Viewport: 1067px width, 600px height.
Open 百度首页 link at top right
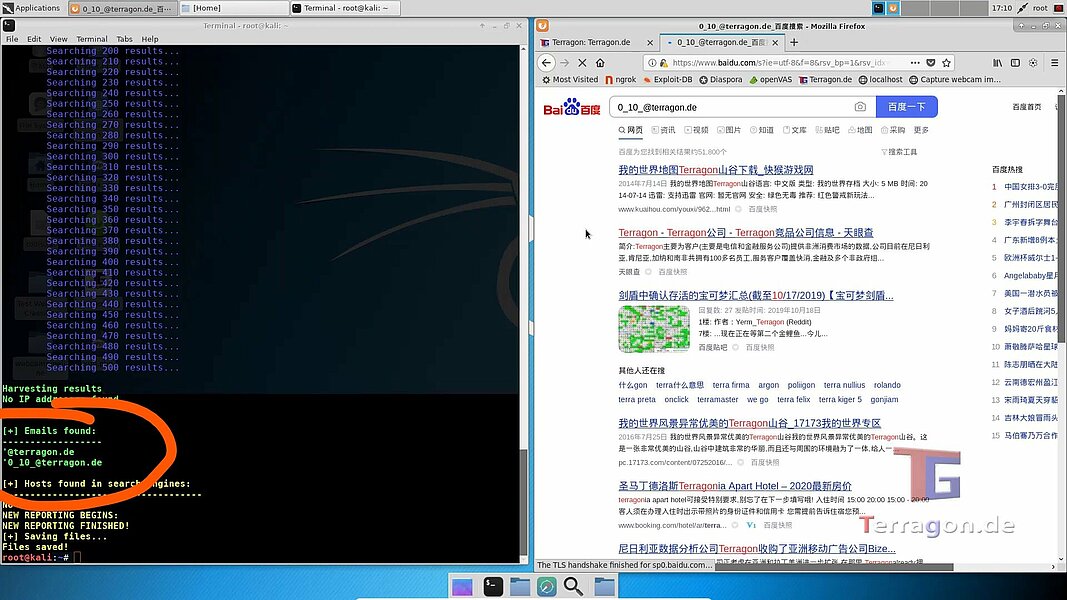coord(1026,107)
